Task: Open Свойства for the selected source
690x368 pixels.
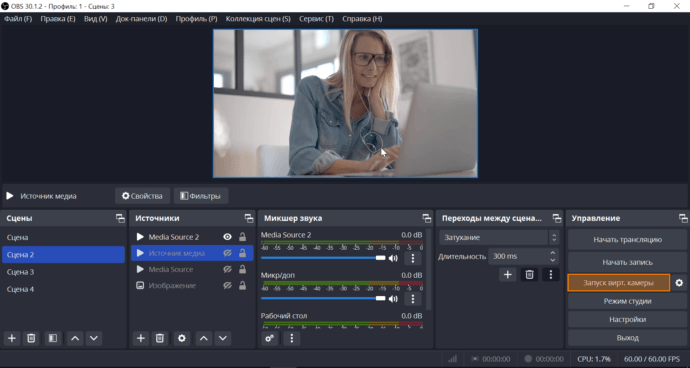Action: click(x=143, y=196)
